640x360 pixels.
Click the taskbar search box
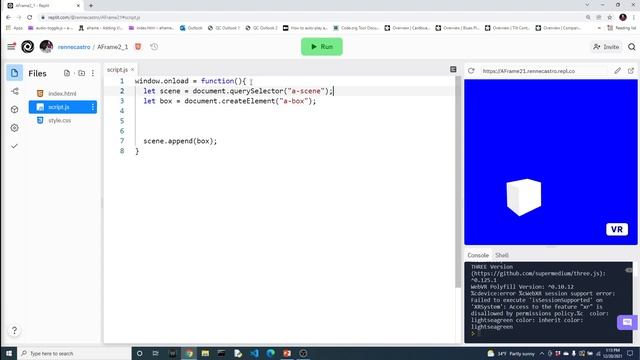point(74,353)
